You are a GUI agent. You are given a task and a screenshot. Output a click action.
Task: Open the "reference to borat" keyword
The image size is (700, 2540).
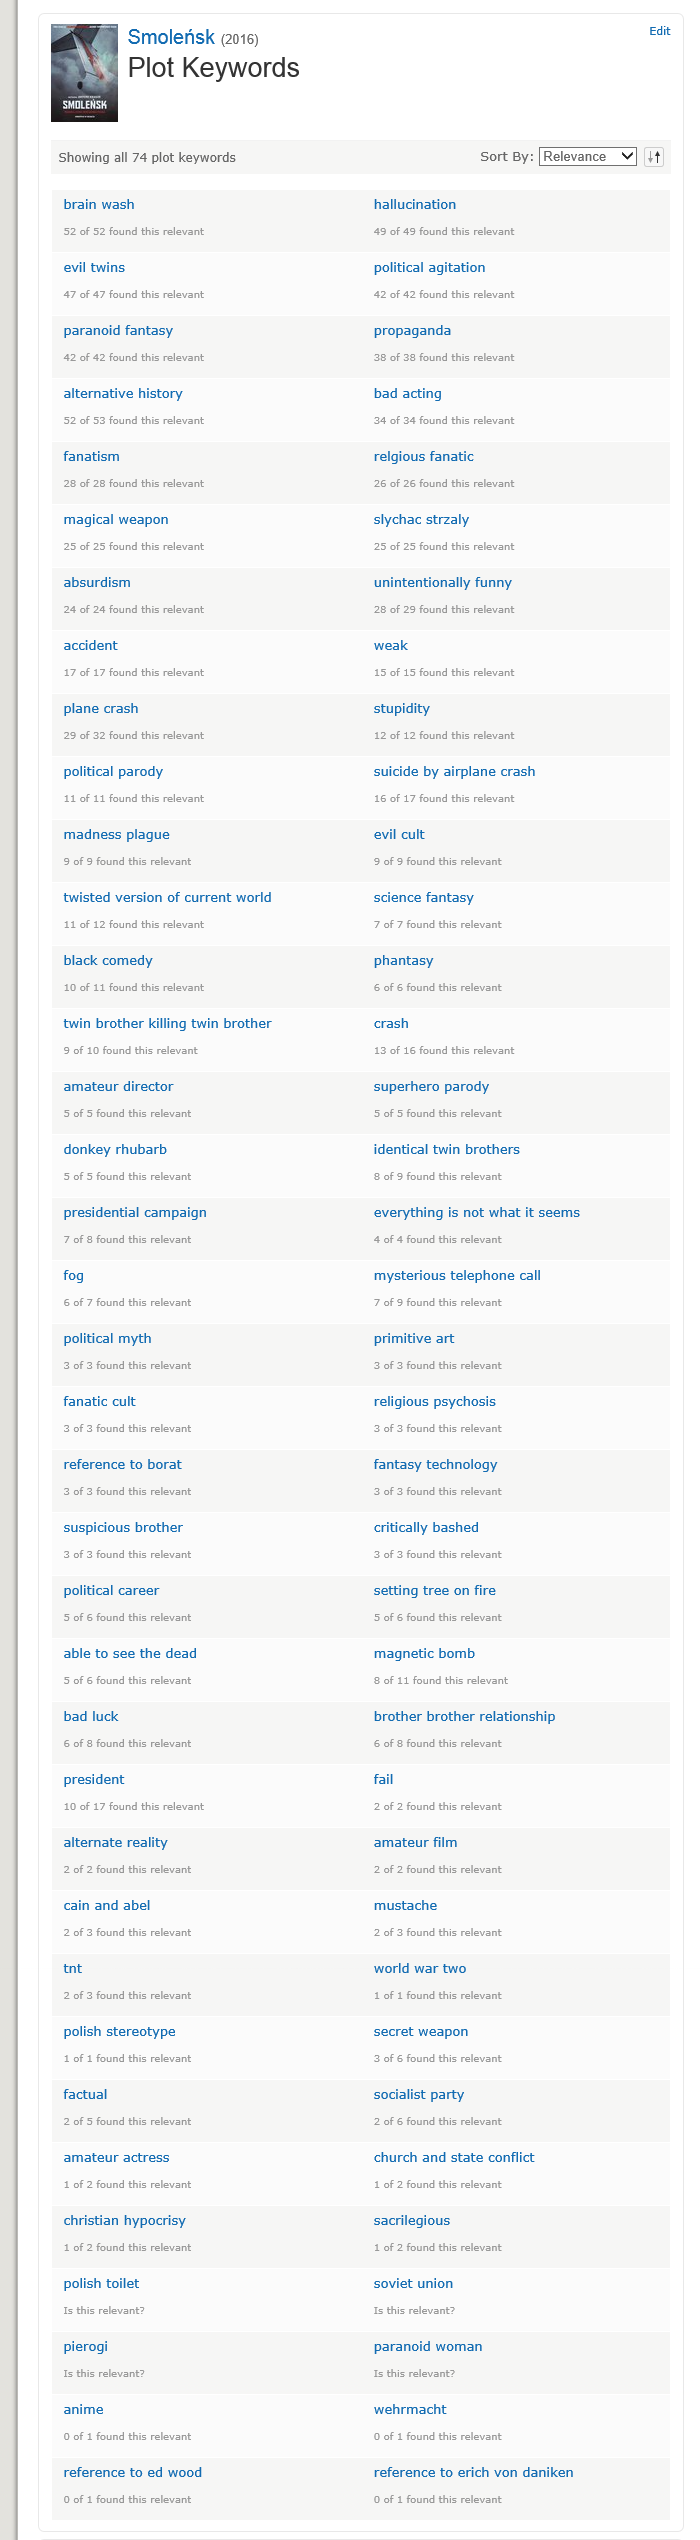[x=122, y=1465]
